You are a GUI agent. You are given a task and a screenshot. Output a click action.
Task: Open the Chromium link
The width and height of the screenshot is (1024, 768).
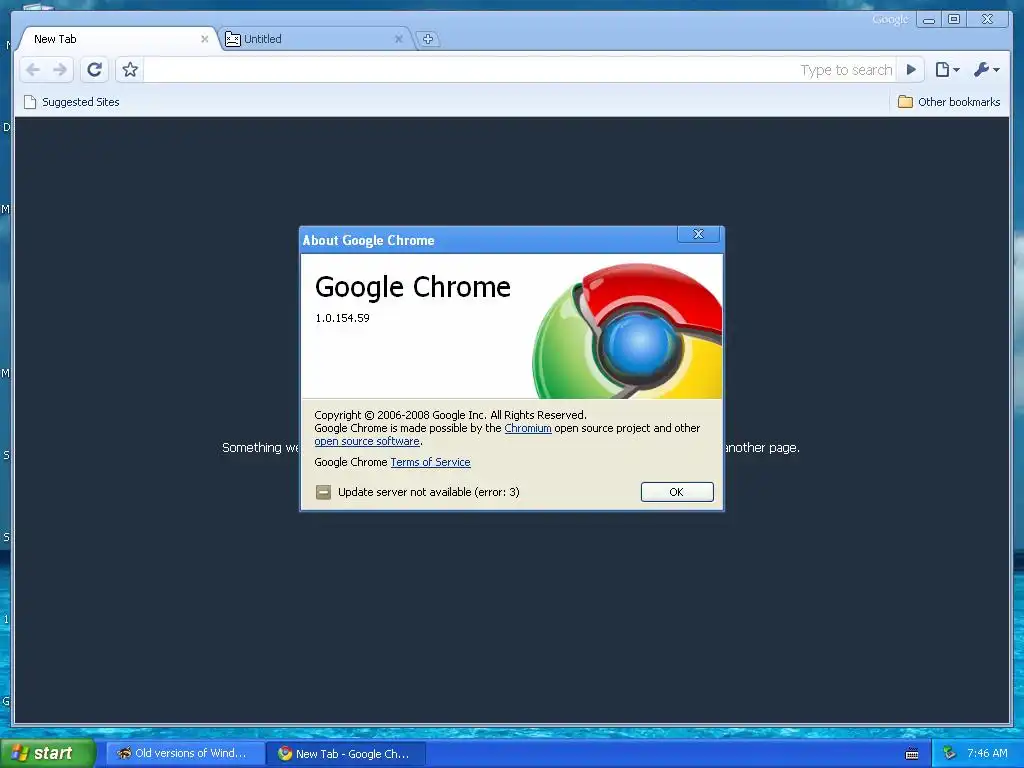click(x=528, y=428)
